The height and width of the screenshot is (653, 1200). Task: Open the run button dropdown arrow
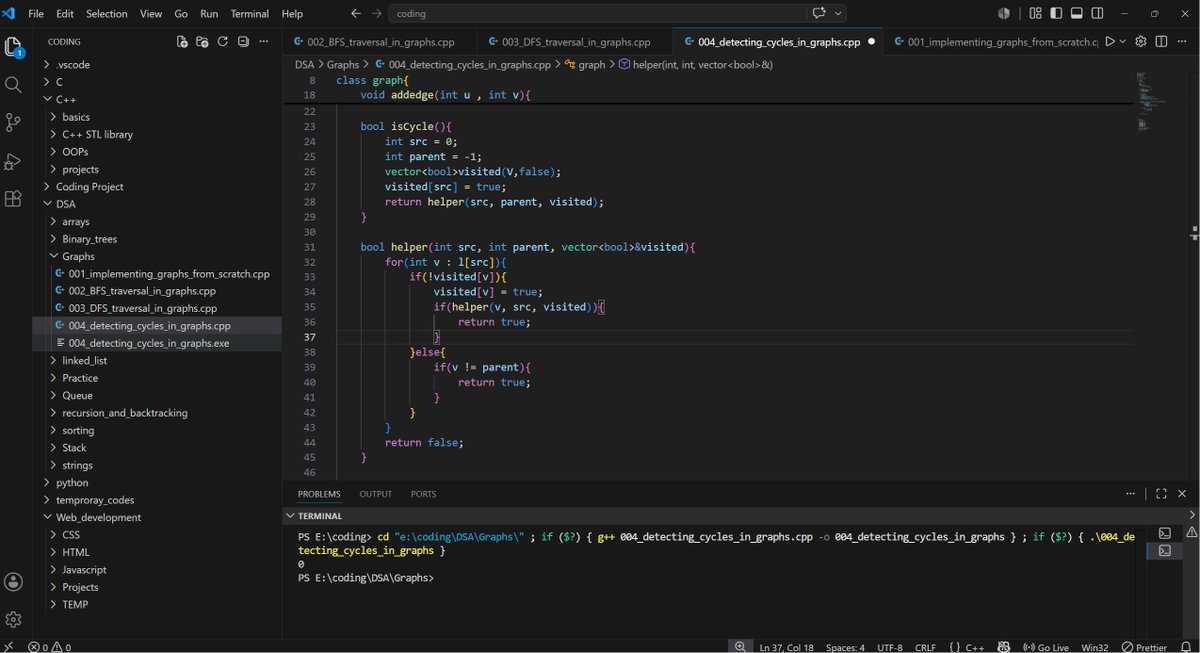(x=1122, y=42)
